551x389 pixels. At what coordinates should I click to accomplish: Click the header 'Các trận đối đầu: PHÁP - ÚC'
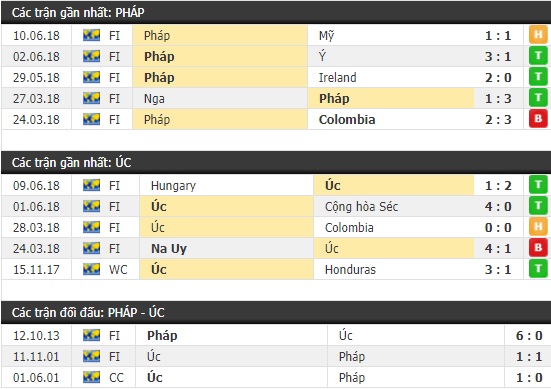[x=88, y=312]
